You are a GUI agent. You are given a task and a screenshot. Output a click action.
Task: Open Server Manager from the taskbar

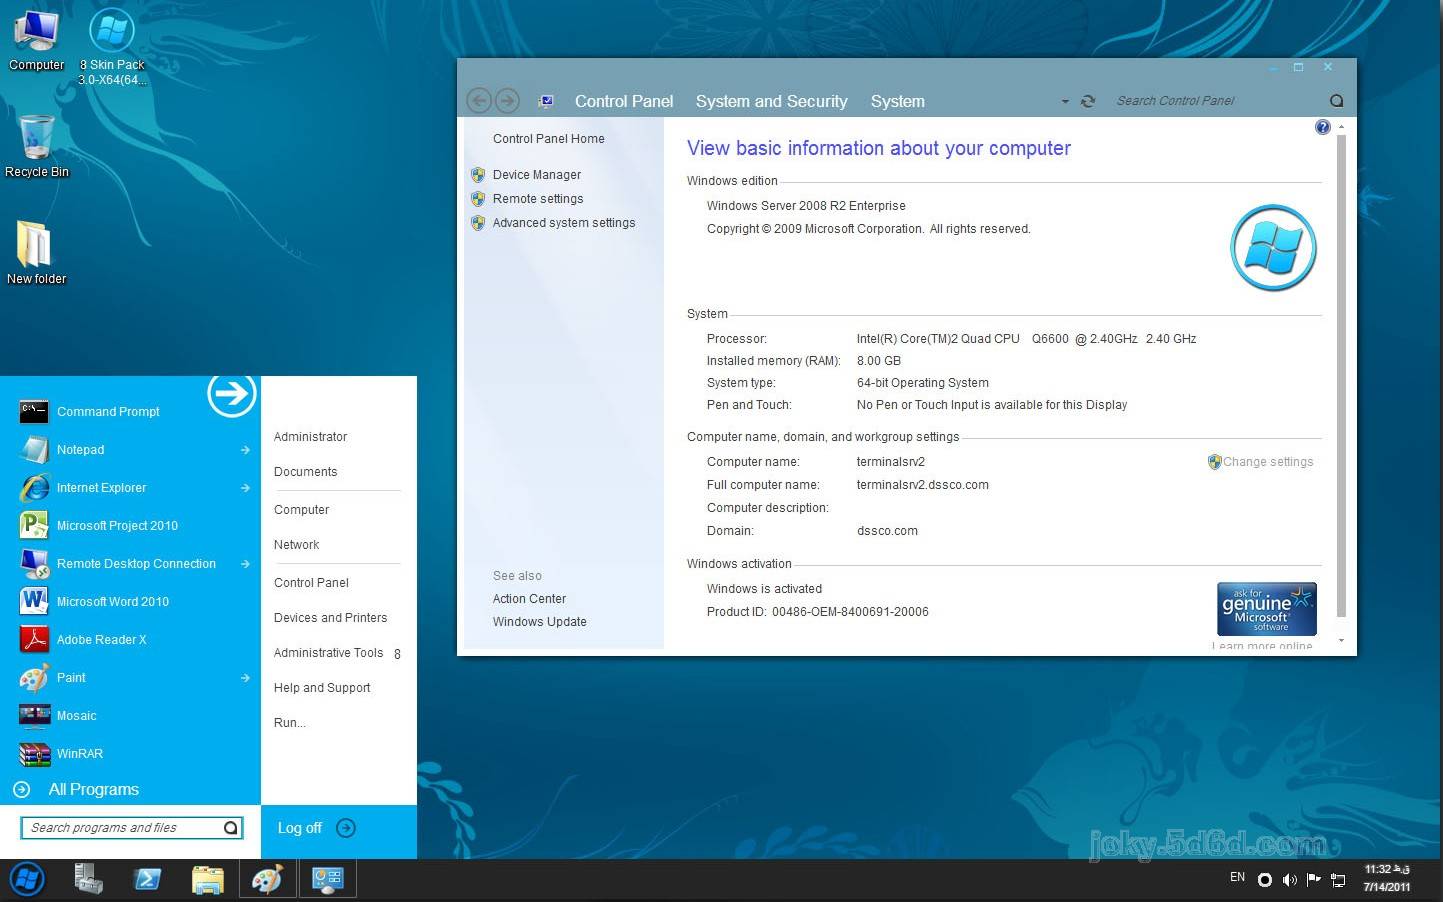(x=88, y=880)
